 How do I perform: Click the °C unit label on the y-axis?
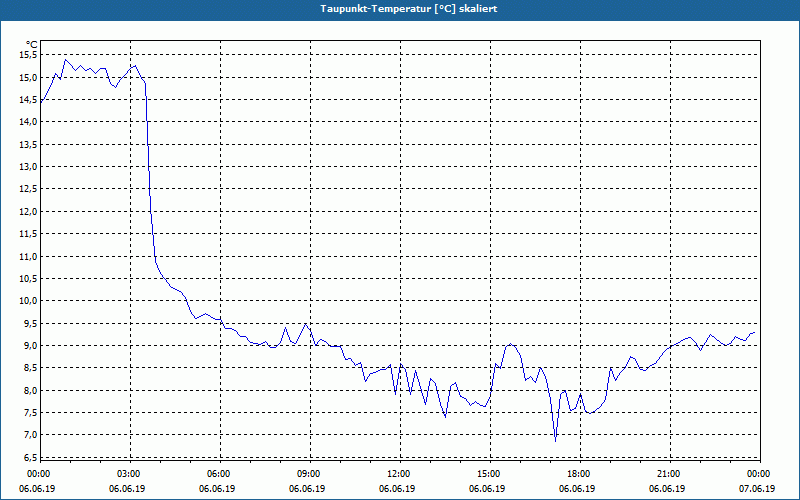point(31,45)
